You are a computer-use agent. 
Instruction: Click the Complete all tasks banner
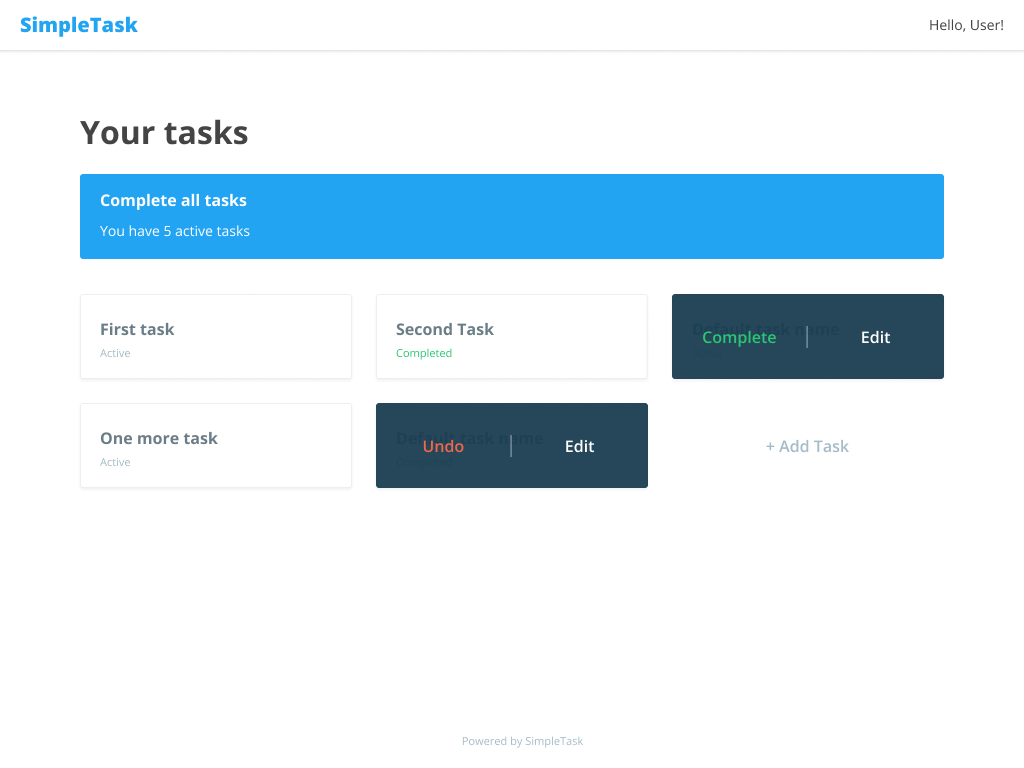(x=512, y=216)
